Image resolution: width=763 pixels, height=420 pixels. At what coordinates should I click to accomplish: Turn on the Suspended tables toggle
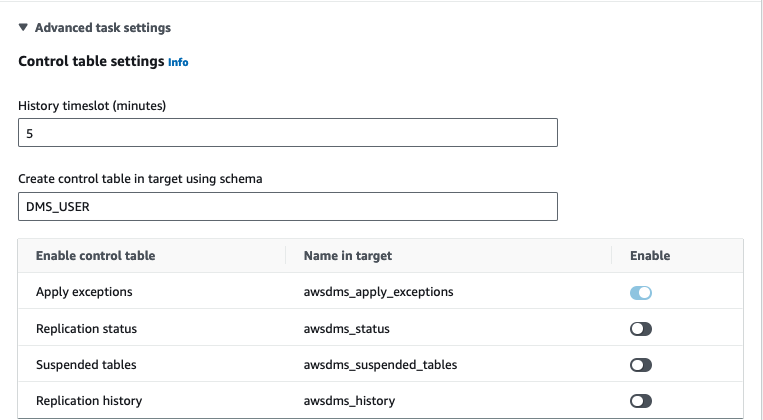pos(641,365)
